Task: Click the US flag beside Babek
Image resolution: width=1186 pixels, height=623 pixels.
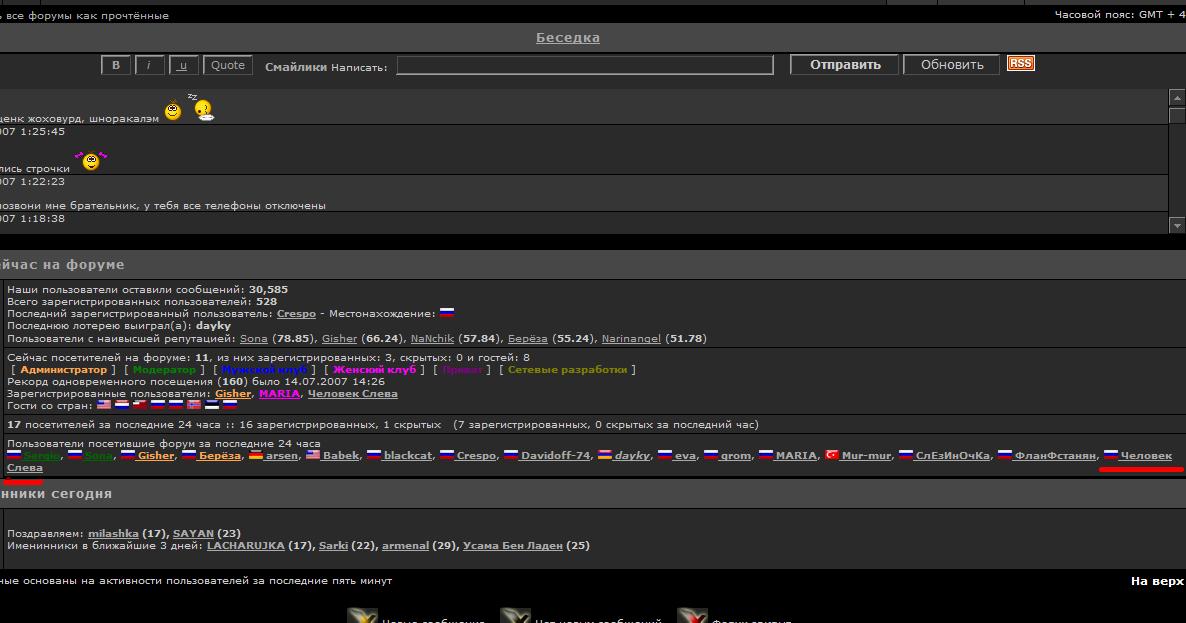Action: click(x=313, y=455)
